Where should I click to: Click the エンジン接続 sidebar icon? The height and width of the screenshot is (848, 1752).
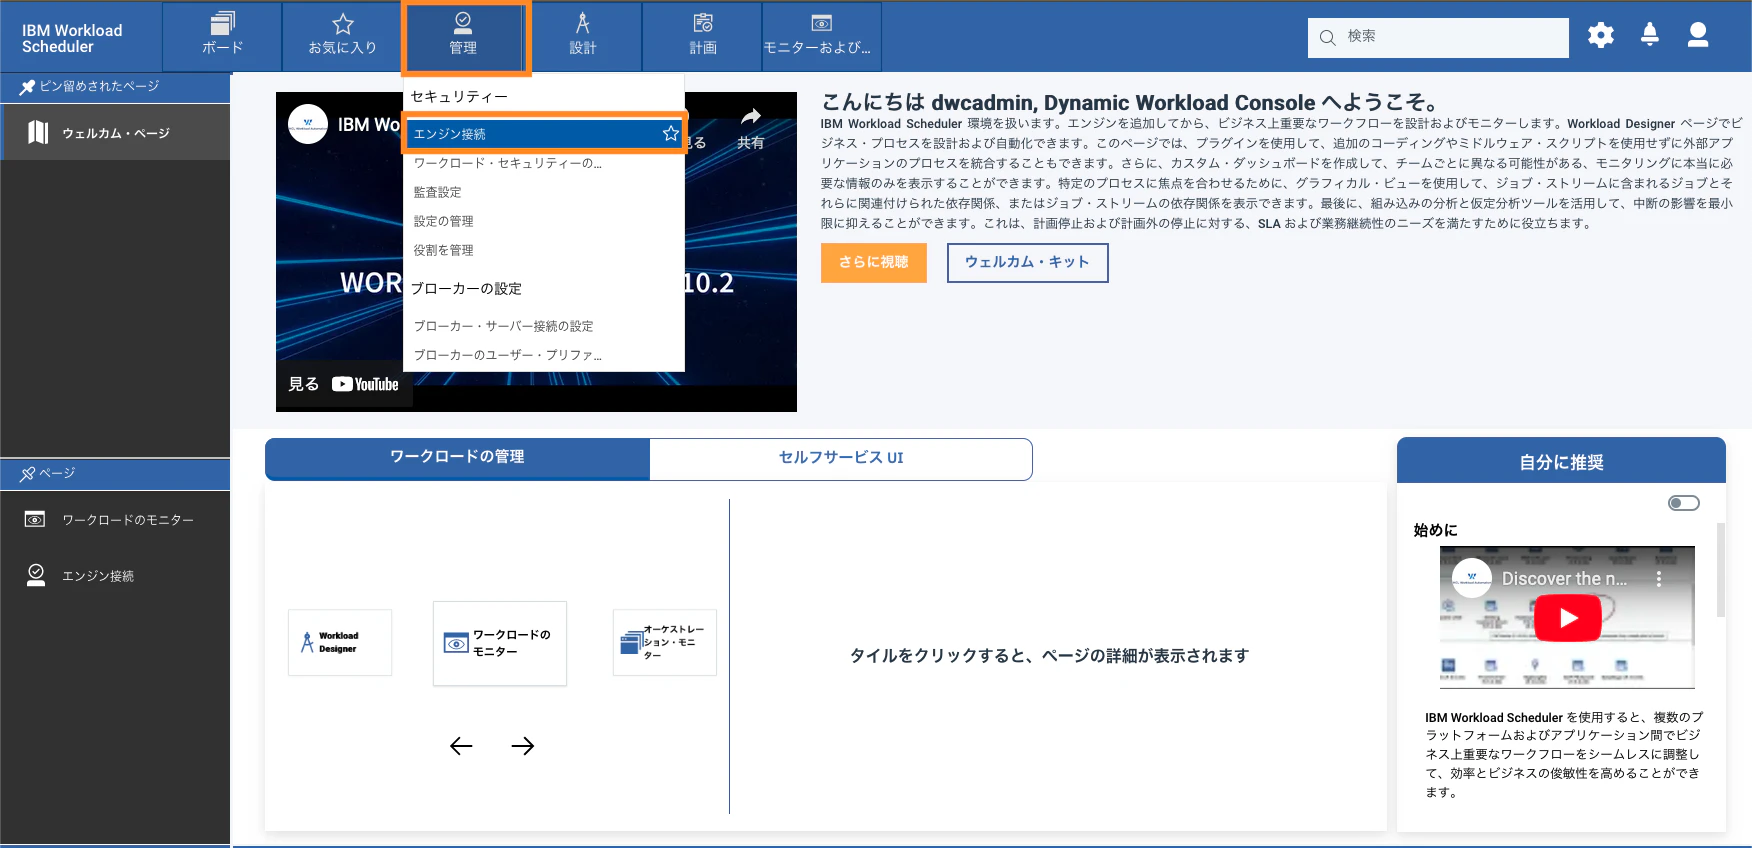(x=36, y=575)
